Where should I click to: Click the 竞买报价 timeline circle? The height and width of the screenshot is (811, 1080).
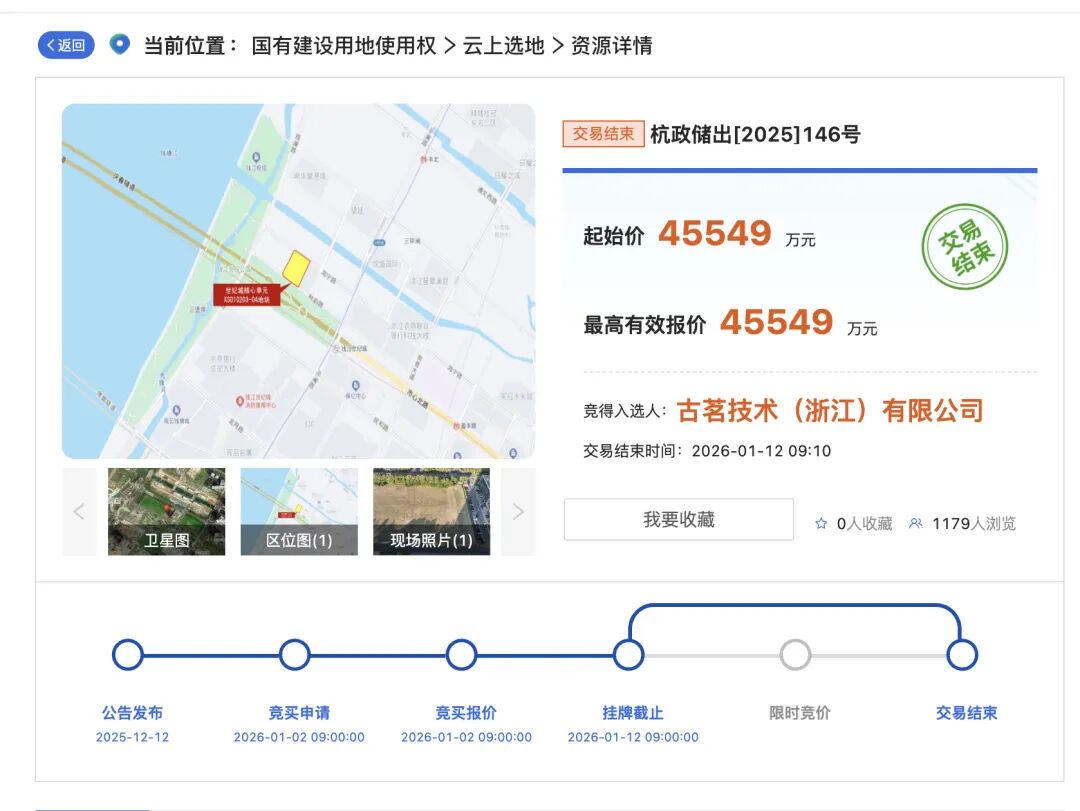(x=461, y=655)
